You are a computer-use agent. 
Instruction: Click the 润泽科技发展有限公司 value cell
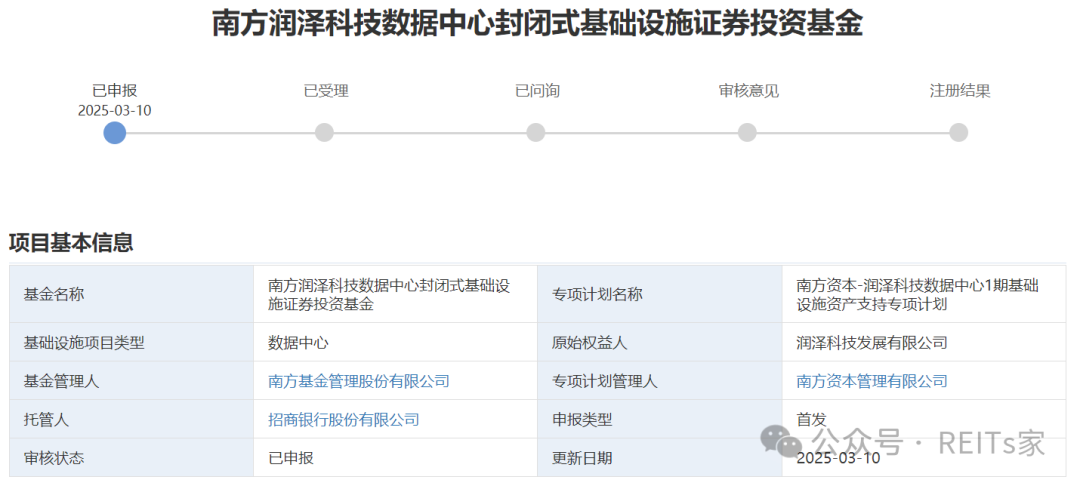pos(924,342)
